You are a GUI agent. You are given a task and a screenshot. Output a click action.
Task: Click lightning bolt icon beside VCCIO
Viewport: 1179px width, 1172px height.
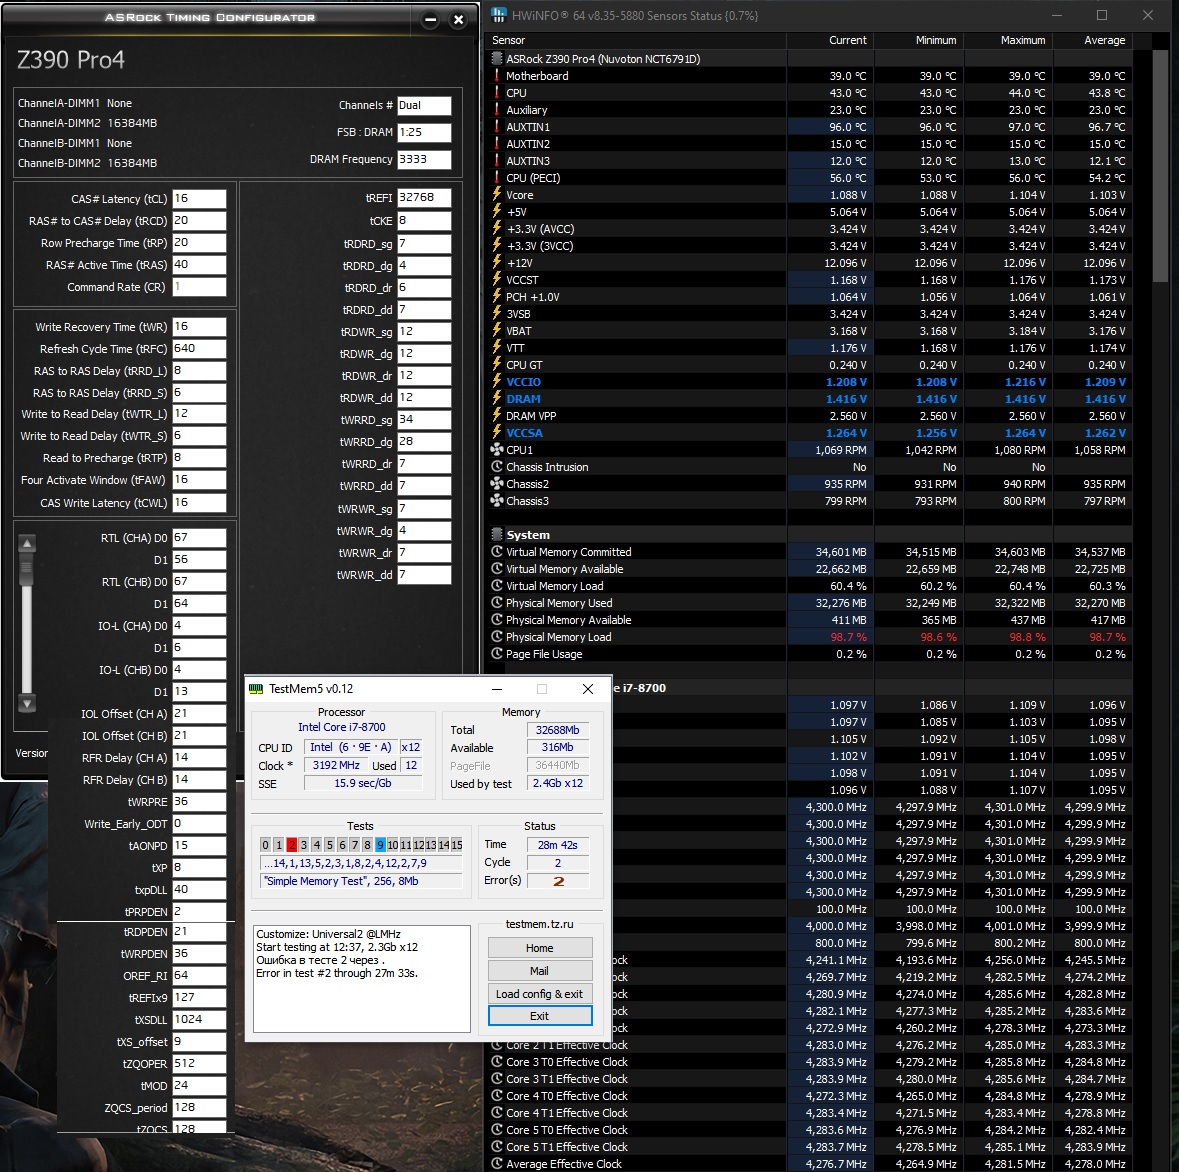click(x=496, y=382)
